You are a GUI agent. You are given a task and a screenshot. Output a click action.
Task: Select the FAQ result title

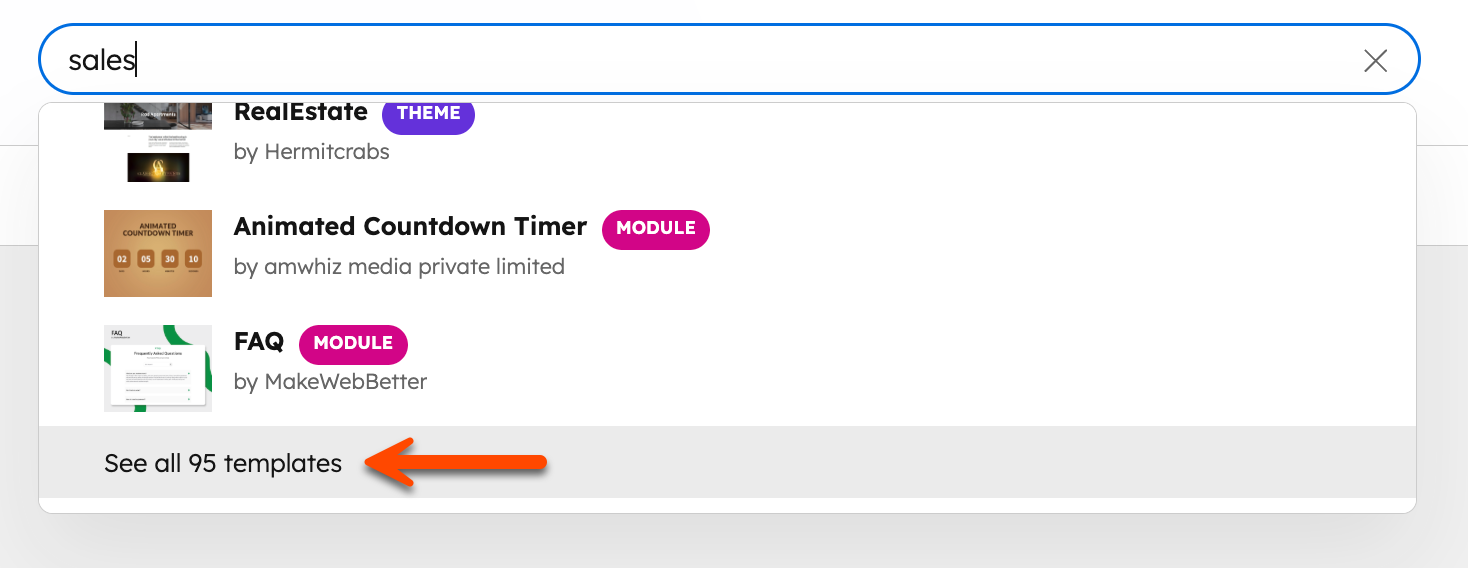point(259,342)
